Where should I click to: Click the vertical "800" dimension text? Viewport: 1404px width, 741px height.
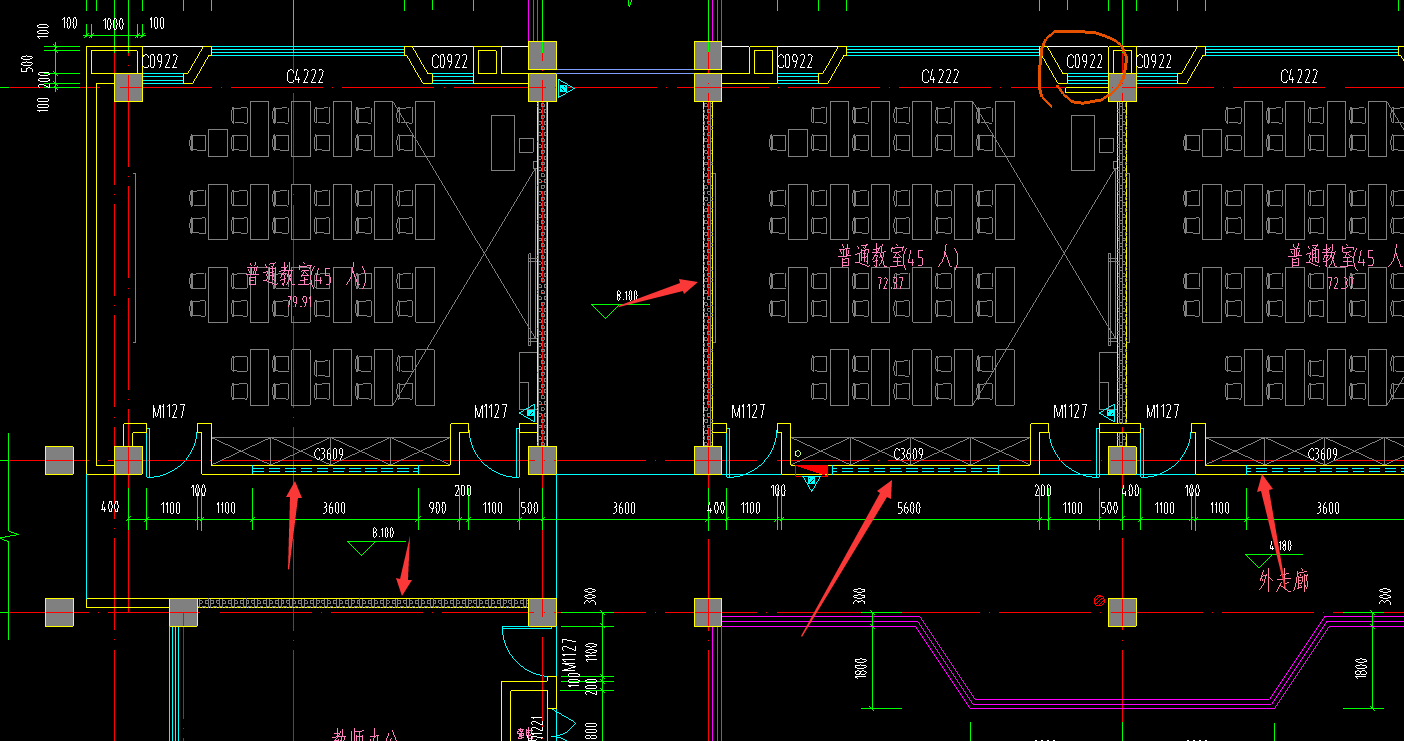click(x=592, y=731)
